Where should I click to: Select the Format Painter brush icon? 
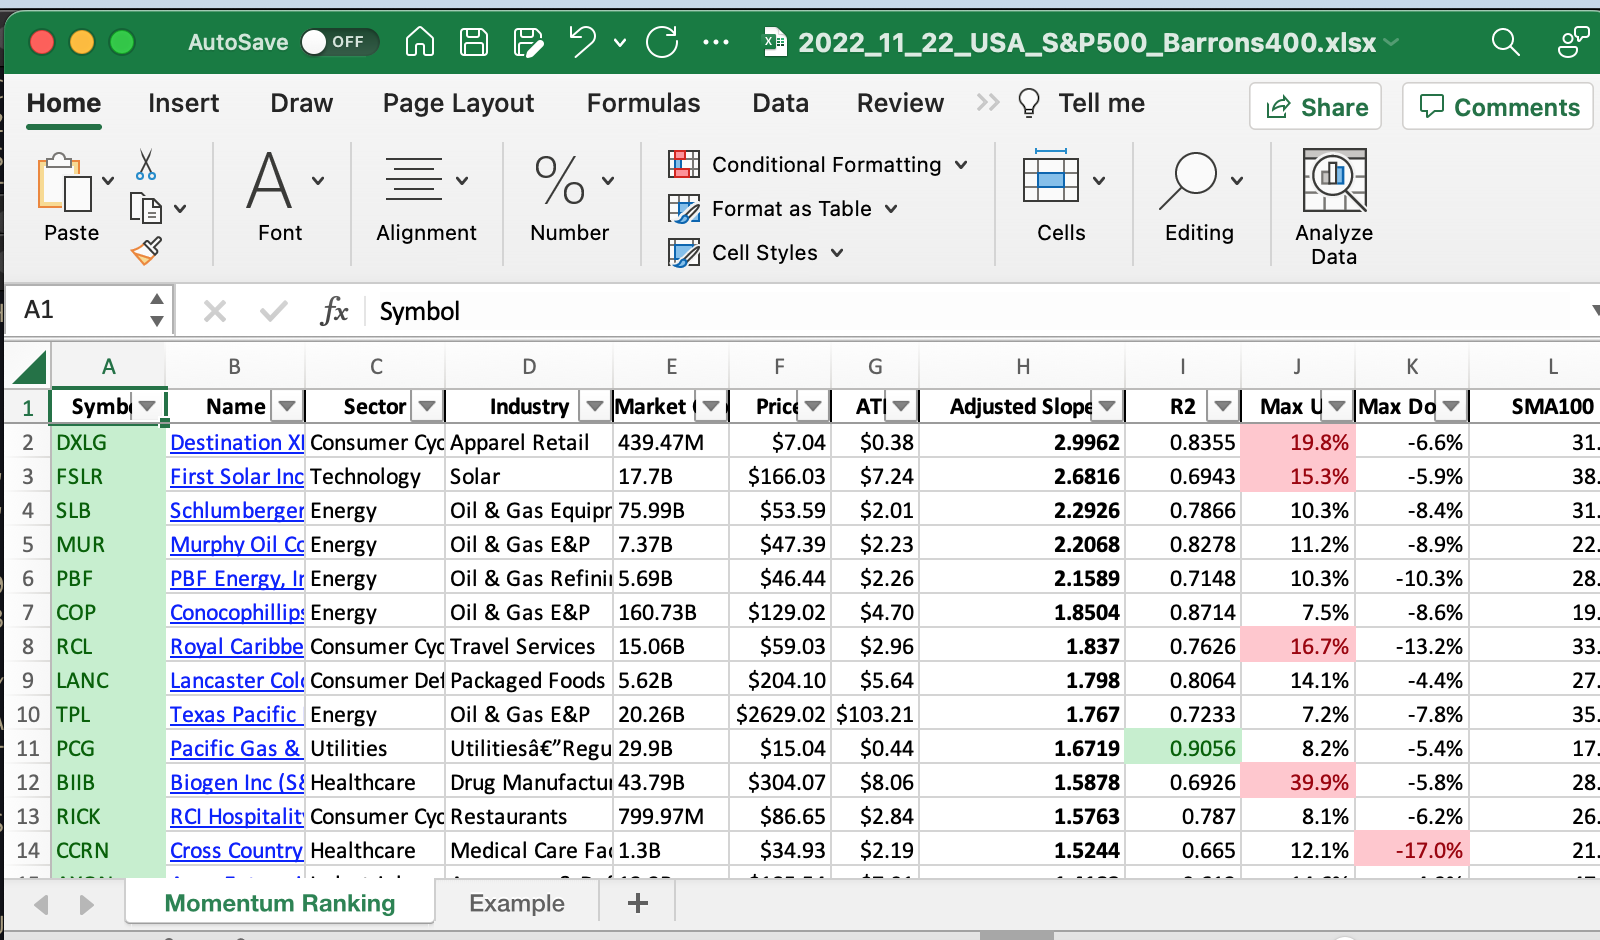[146, 250]
